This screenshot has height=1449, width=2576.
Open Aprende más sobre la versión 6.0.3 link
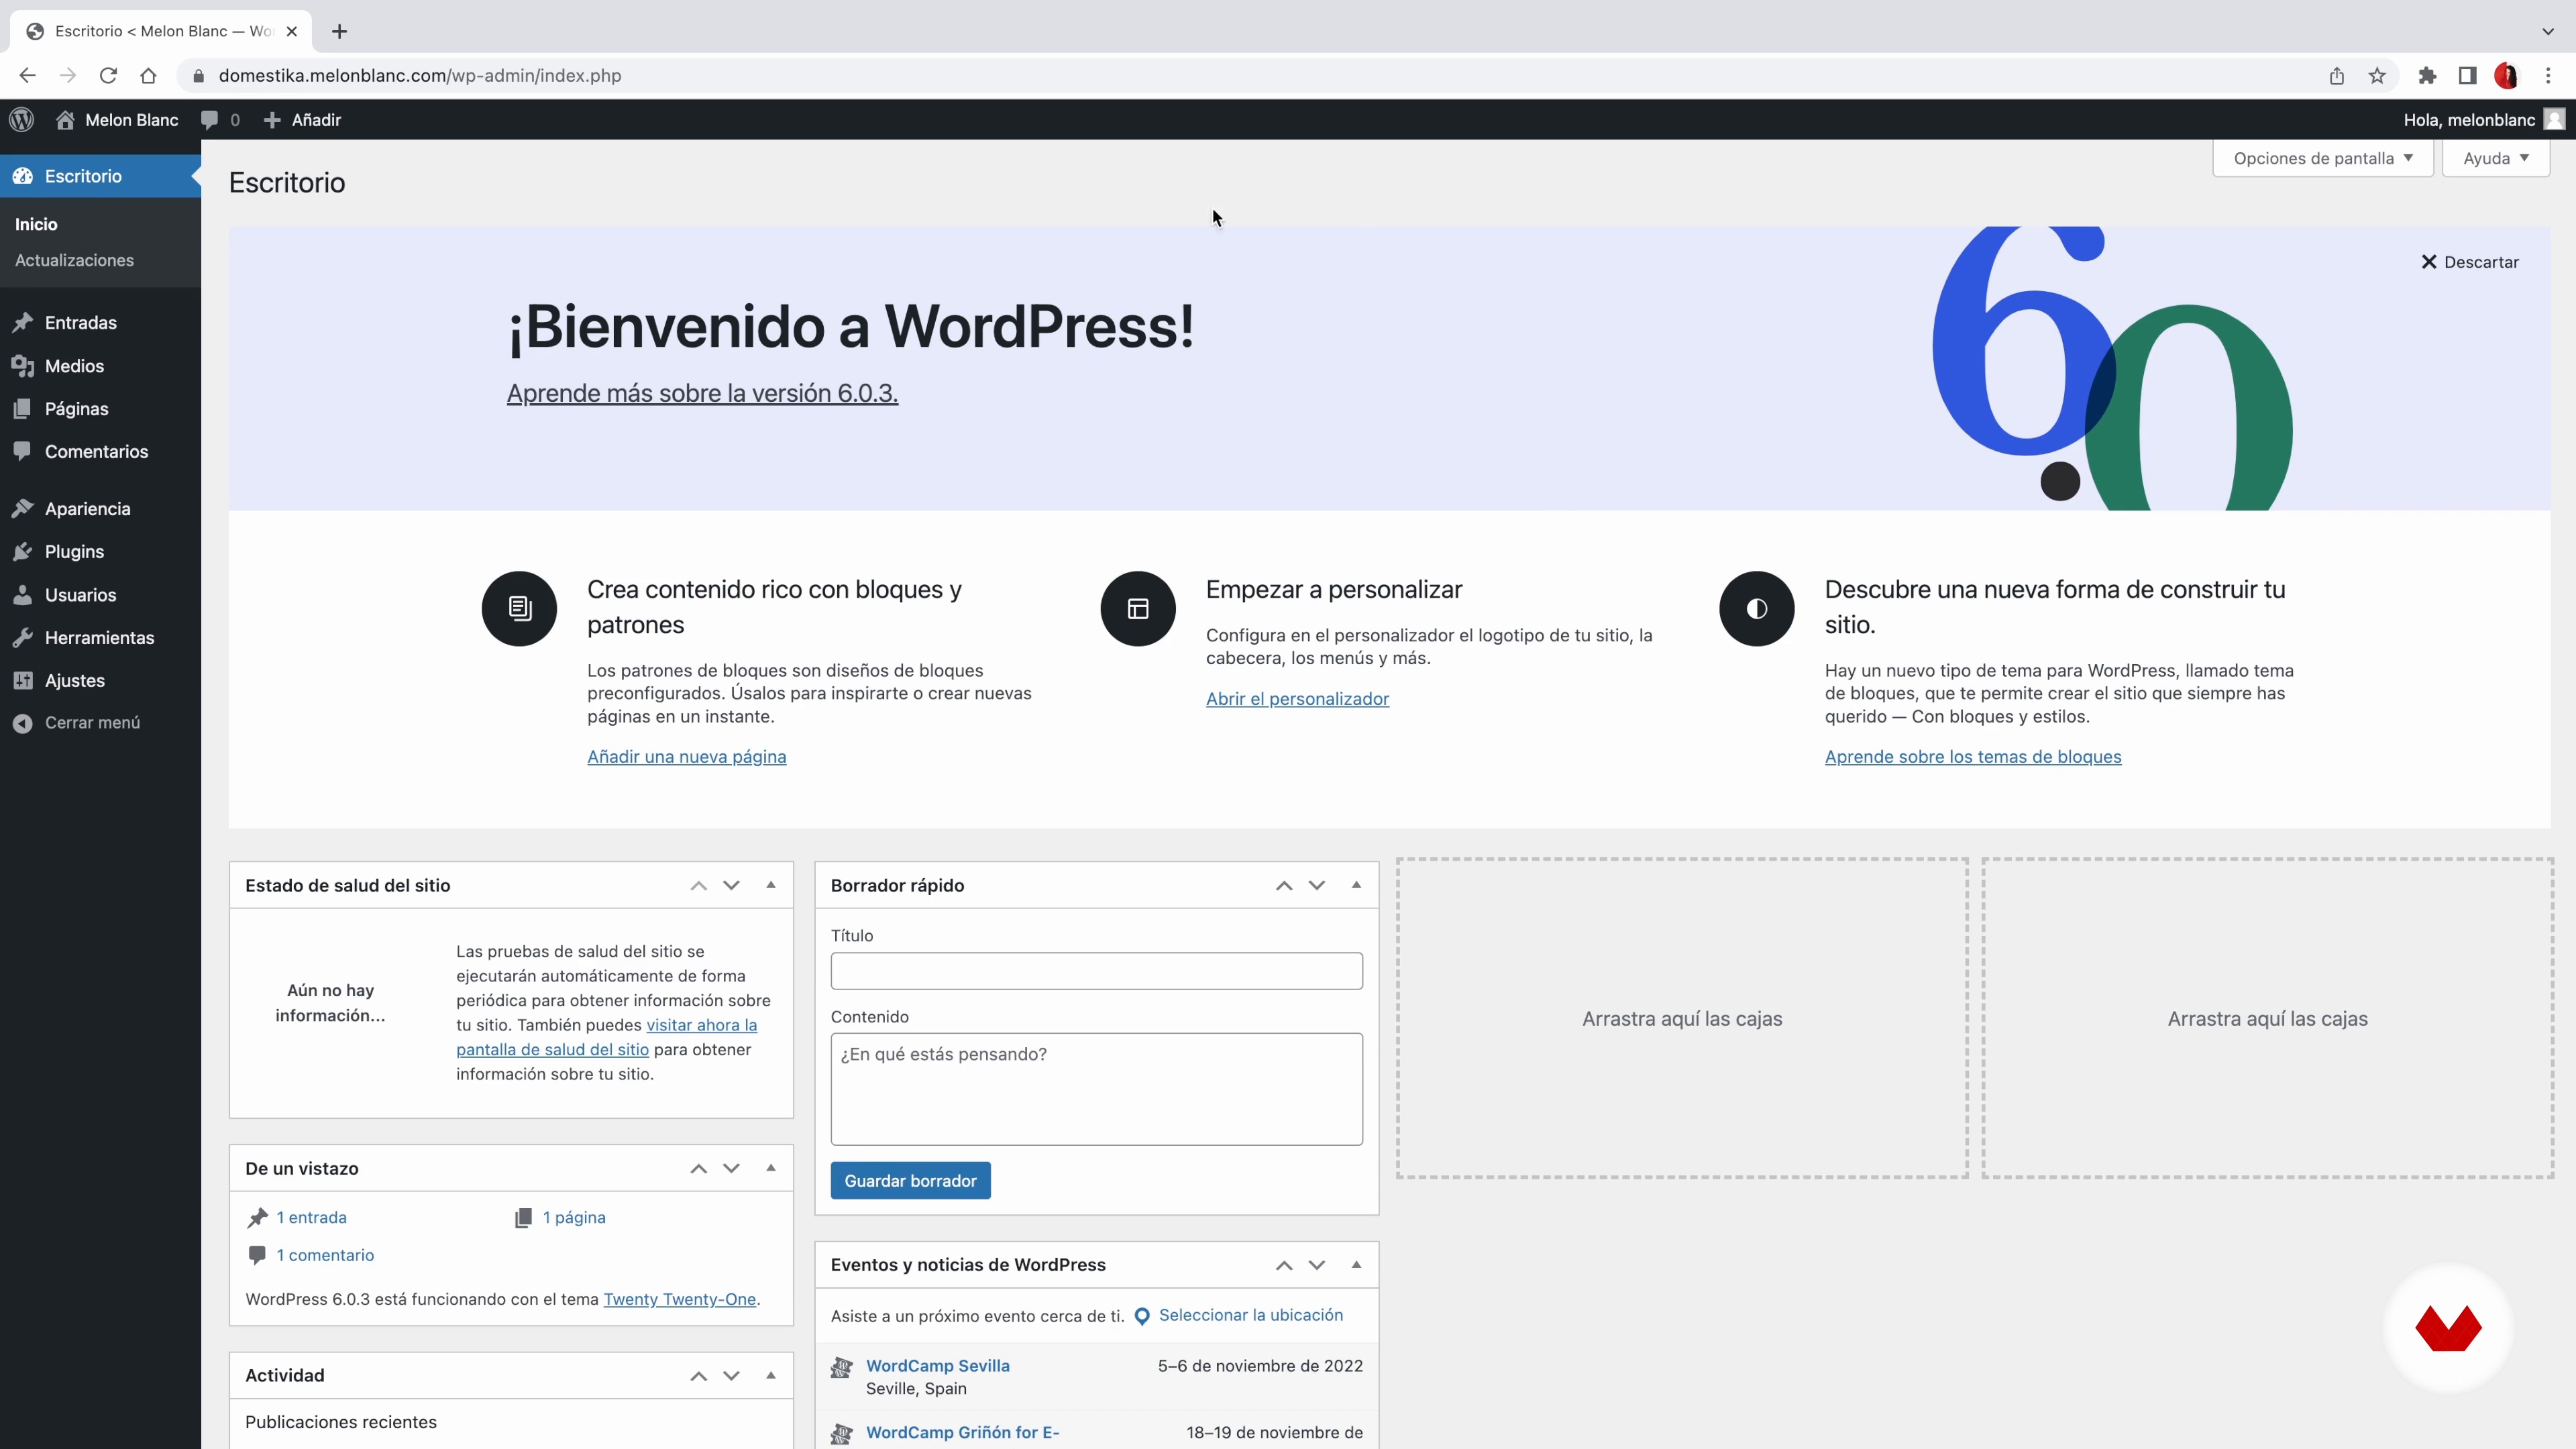702,393
